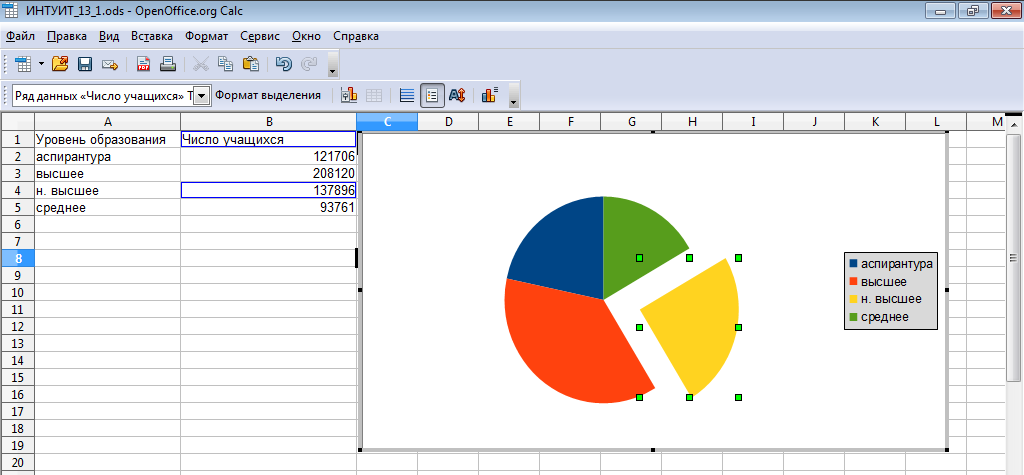Image resolution: width=1024 pixels, height=475 pixels.
Task: Toggle legend on/off icon
Action: click(432, 95)
